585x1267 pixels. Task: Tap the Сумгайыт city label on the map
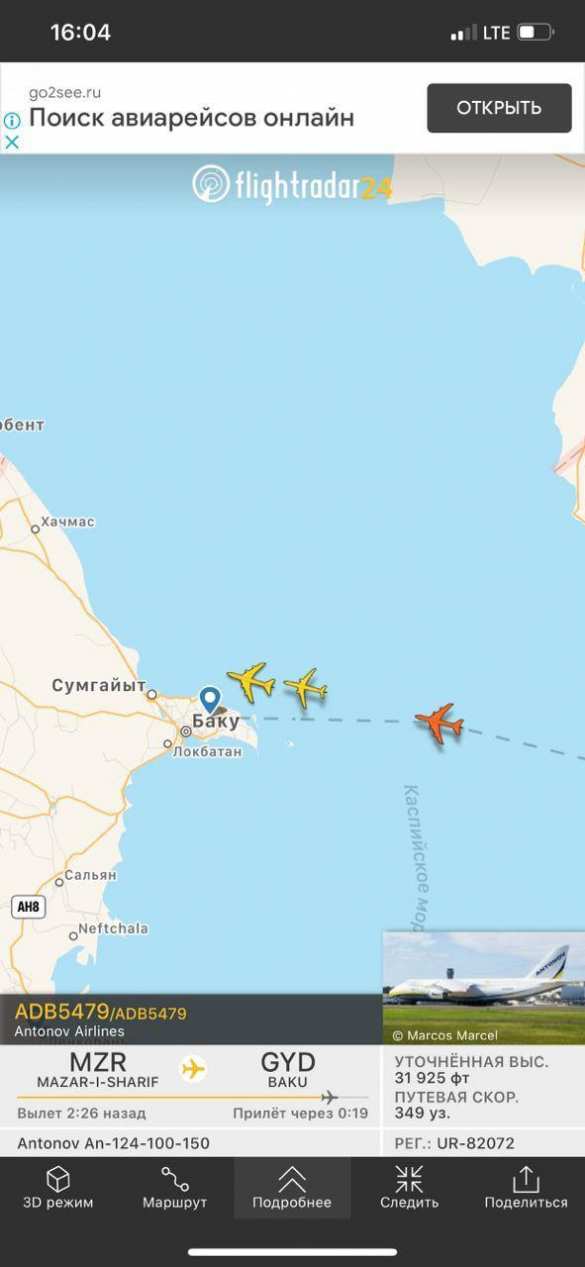coord(99,686)
